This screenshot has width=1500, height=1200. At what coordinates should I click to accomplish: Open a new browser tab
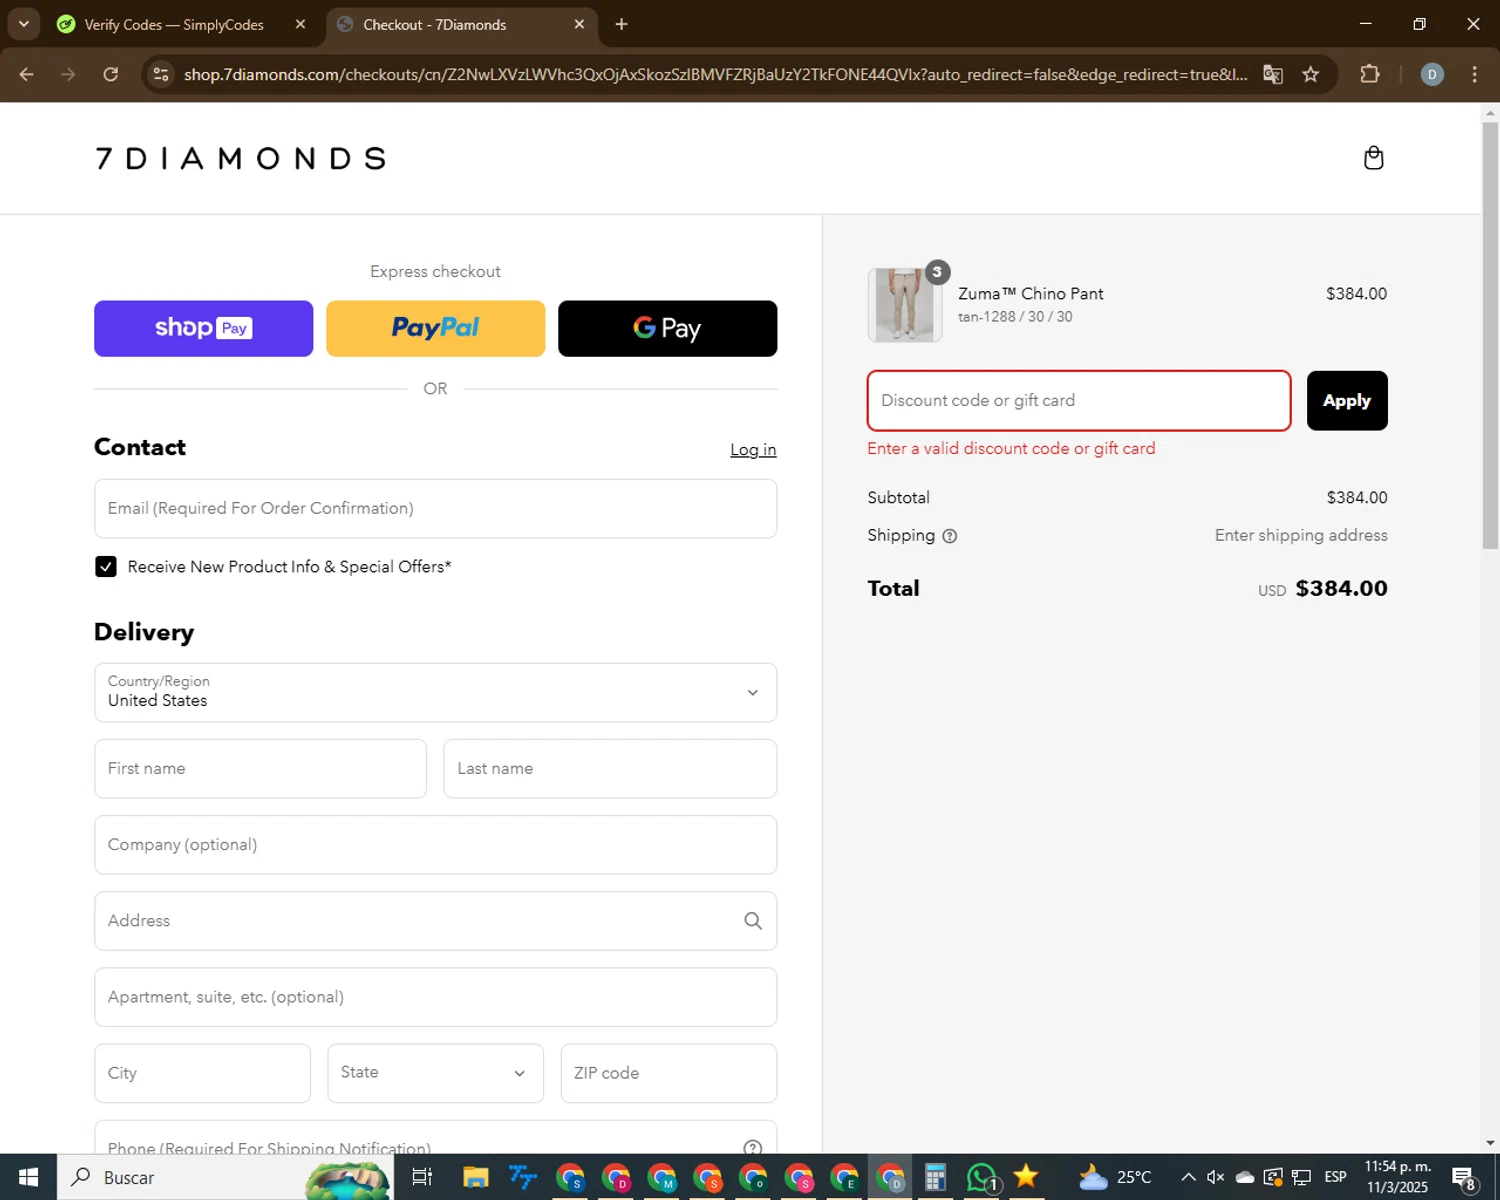pos(621,24)
